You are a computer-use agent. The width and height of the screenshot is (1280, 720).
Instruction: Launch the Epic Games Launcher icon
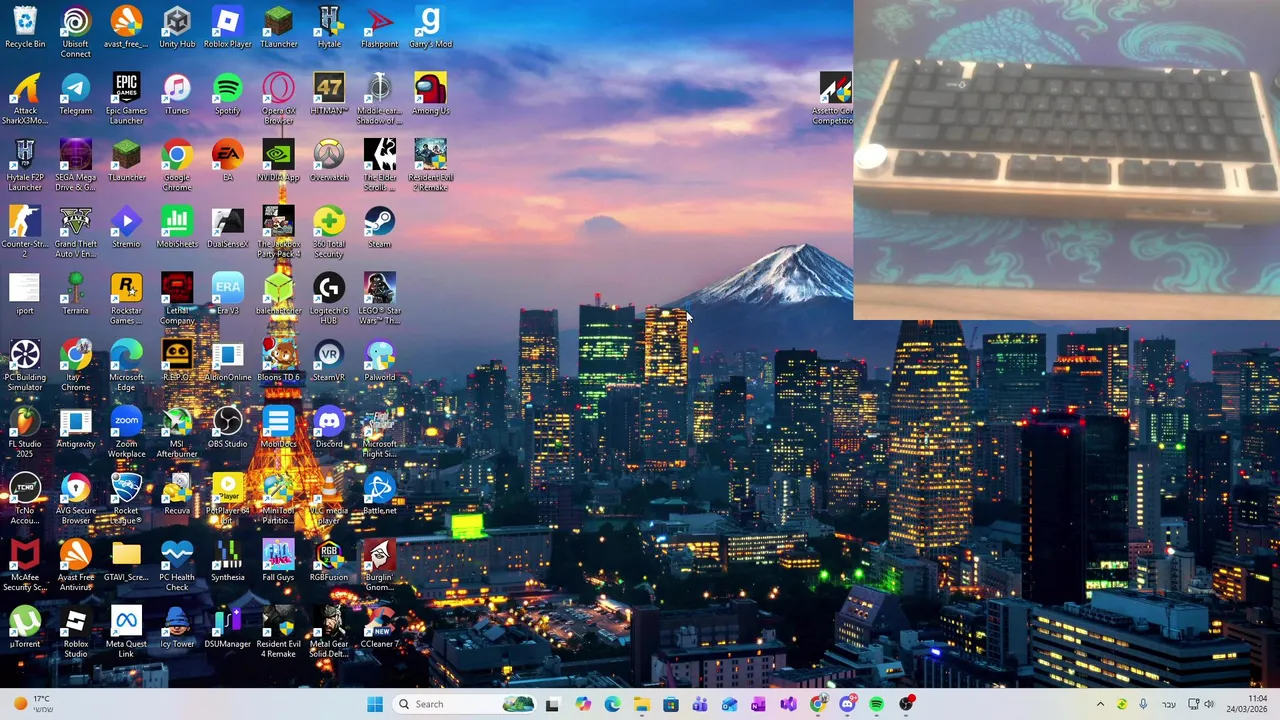click(x=126, y=98)
